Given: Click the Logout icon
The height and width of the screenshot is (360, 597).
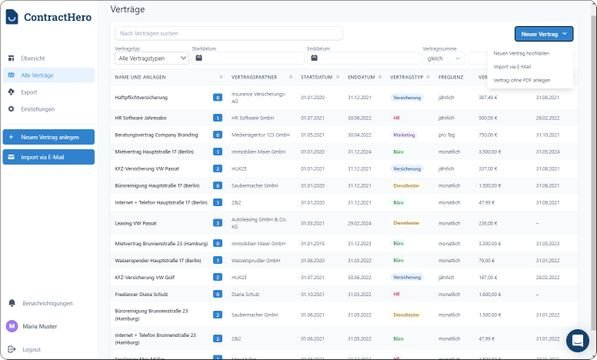Looking at the screenshot, I should (12, 349).
